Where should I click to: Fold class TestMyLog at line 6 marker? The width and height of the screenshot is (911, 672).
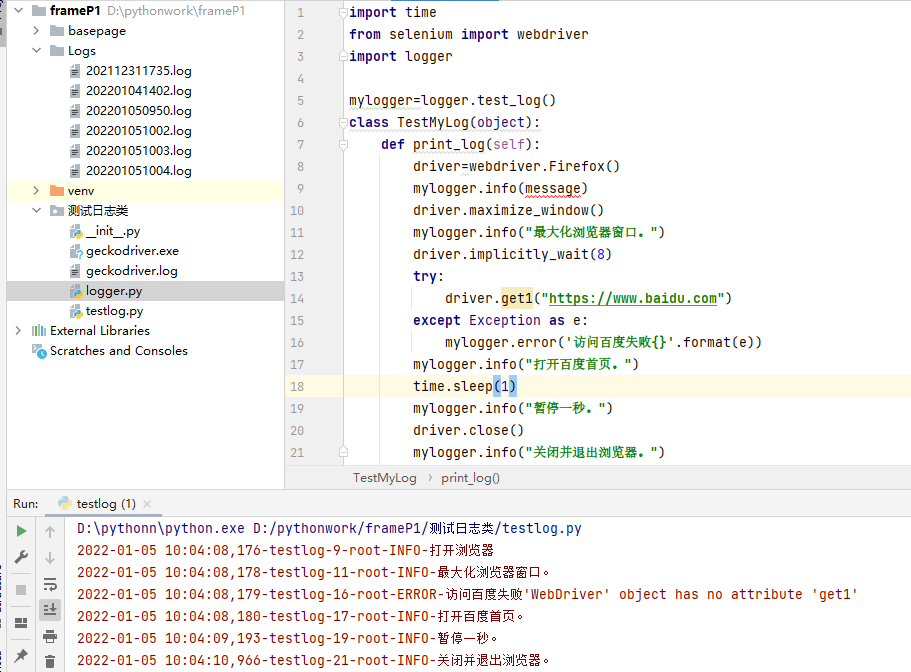[x=343, y=123]
